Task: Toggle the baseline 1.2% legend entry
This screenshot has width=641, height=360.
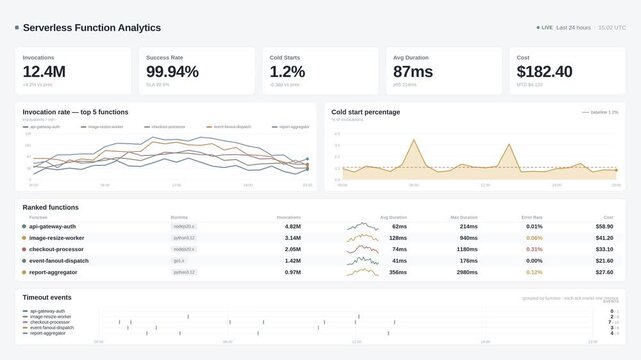Action: tap(600, 112)
